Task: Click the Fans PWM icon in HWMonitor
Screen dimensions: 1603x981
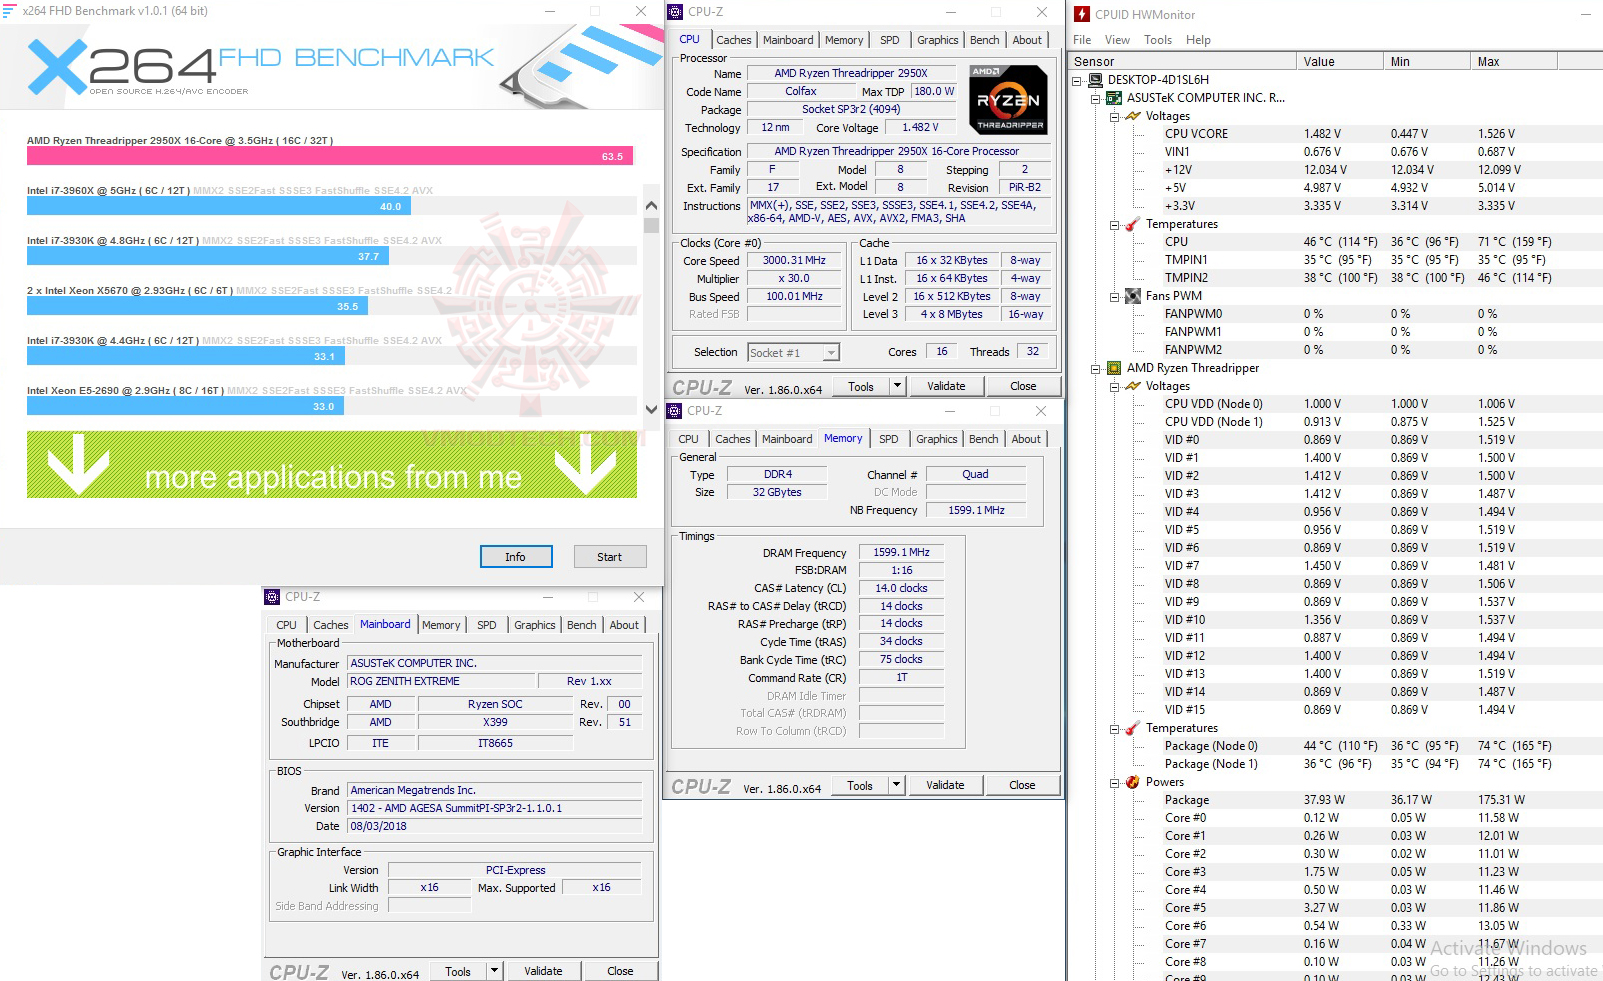Action: pos(1133,296)
